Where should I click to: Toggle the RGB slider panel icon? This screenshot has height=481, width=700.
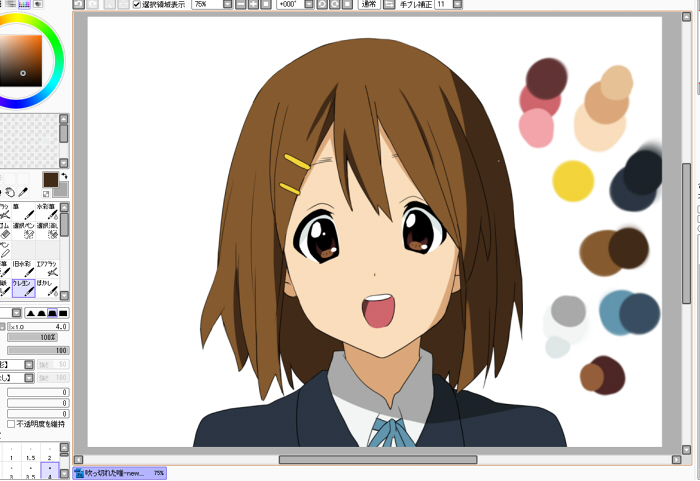tap(10, 4)
